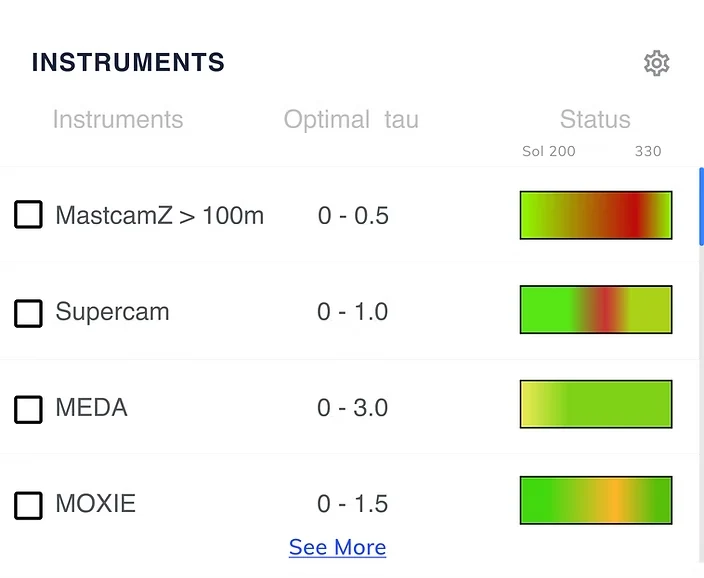The width and height of the screenshot is (704, 578).
Task: Select the MOXIE checkbox
Action: coord(28,505)
